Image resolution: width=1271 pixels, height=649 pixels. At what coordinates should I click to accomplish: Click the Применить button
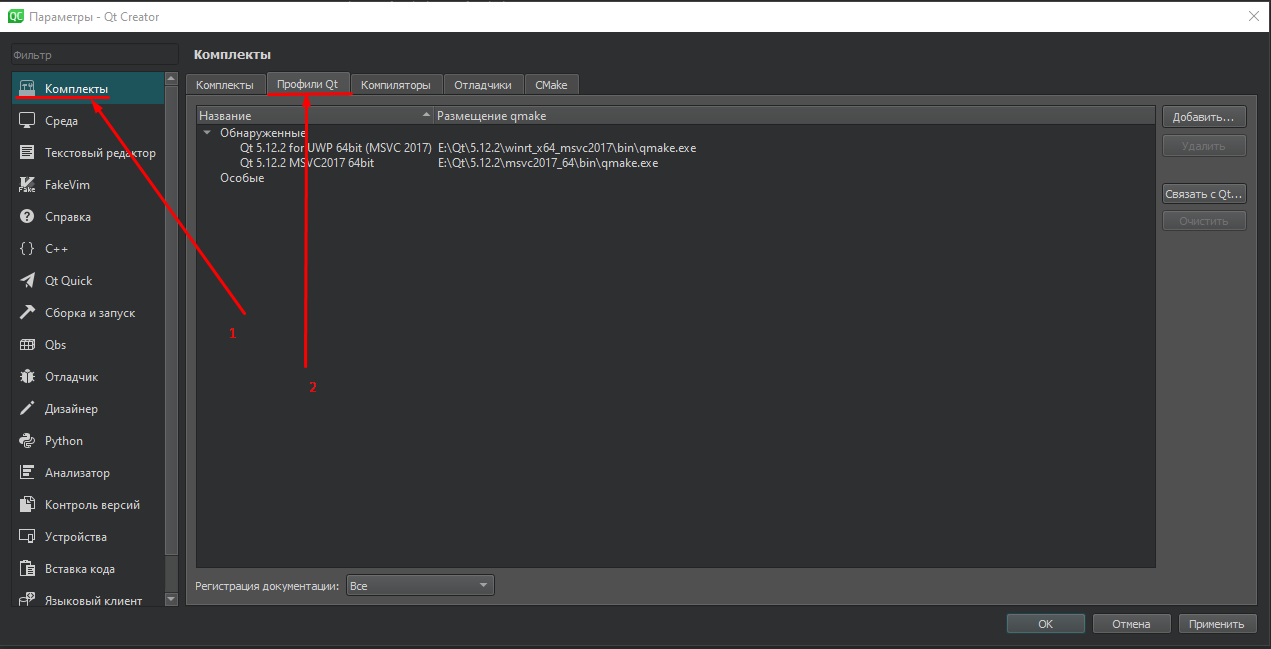(x=1217, y=624)
